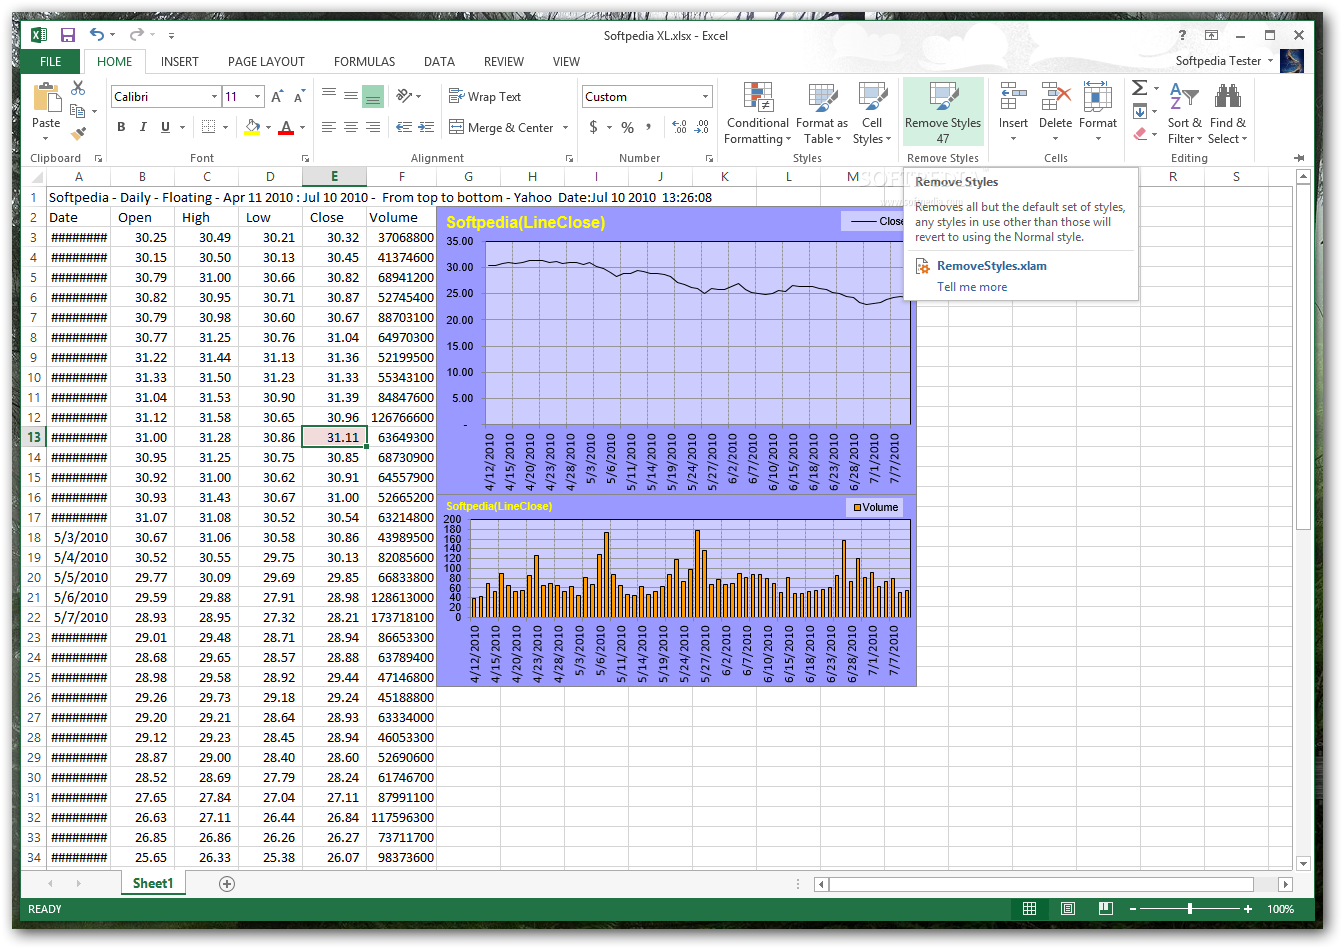Toggle Italic formatting
Screen dimensions: 1343x949
(x=143, y=127)
